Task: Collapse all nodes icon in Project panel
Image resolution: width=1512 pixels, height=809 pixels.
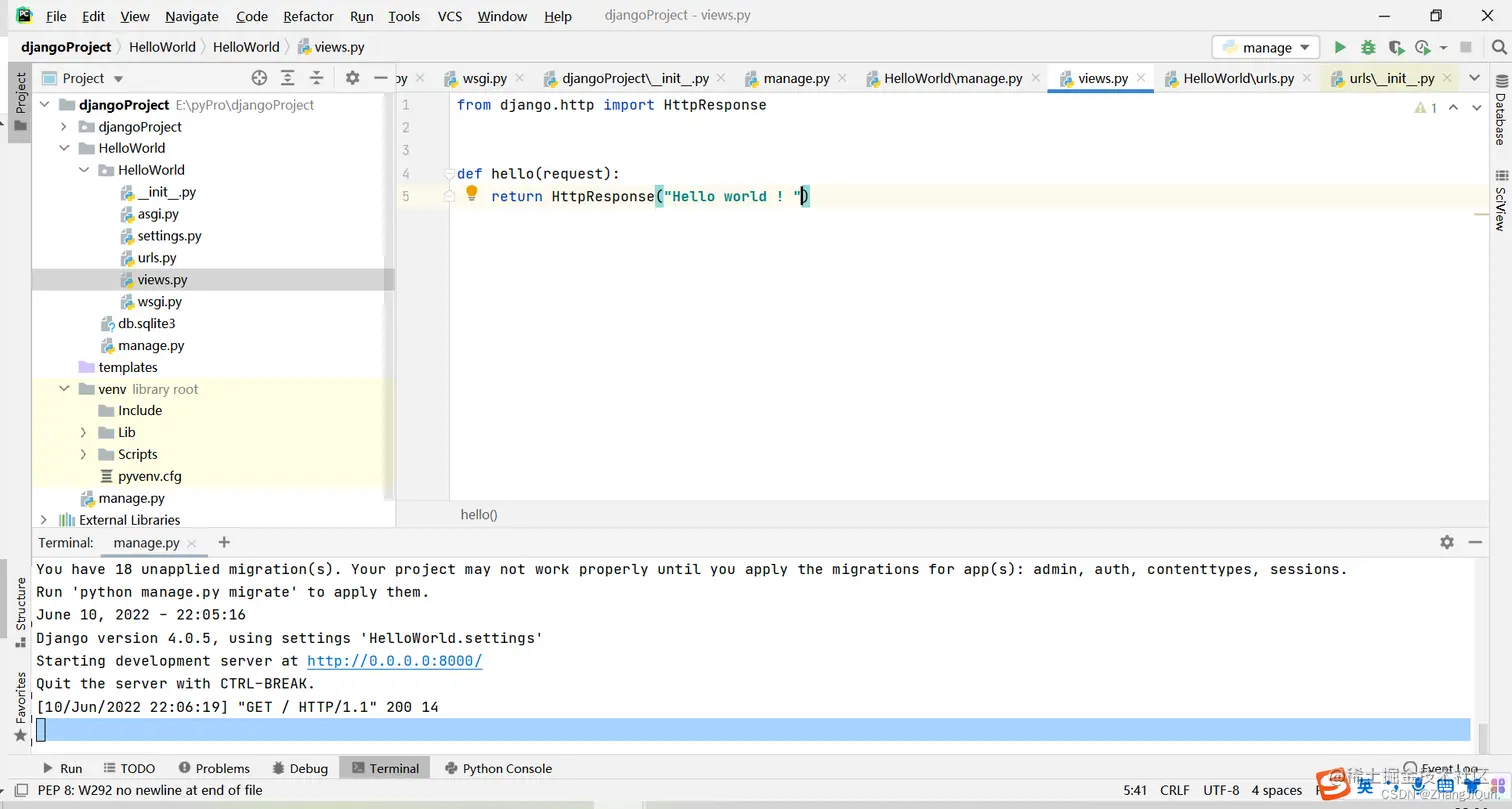Action: (x=317, y=78)
